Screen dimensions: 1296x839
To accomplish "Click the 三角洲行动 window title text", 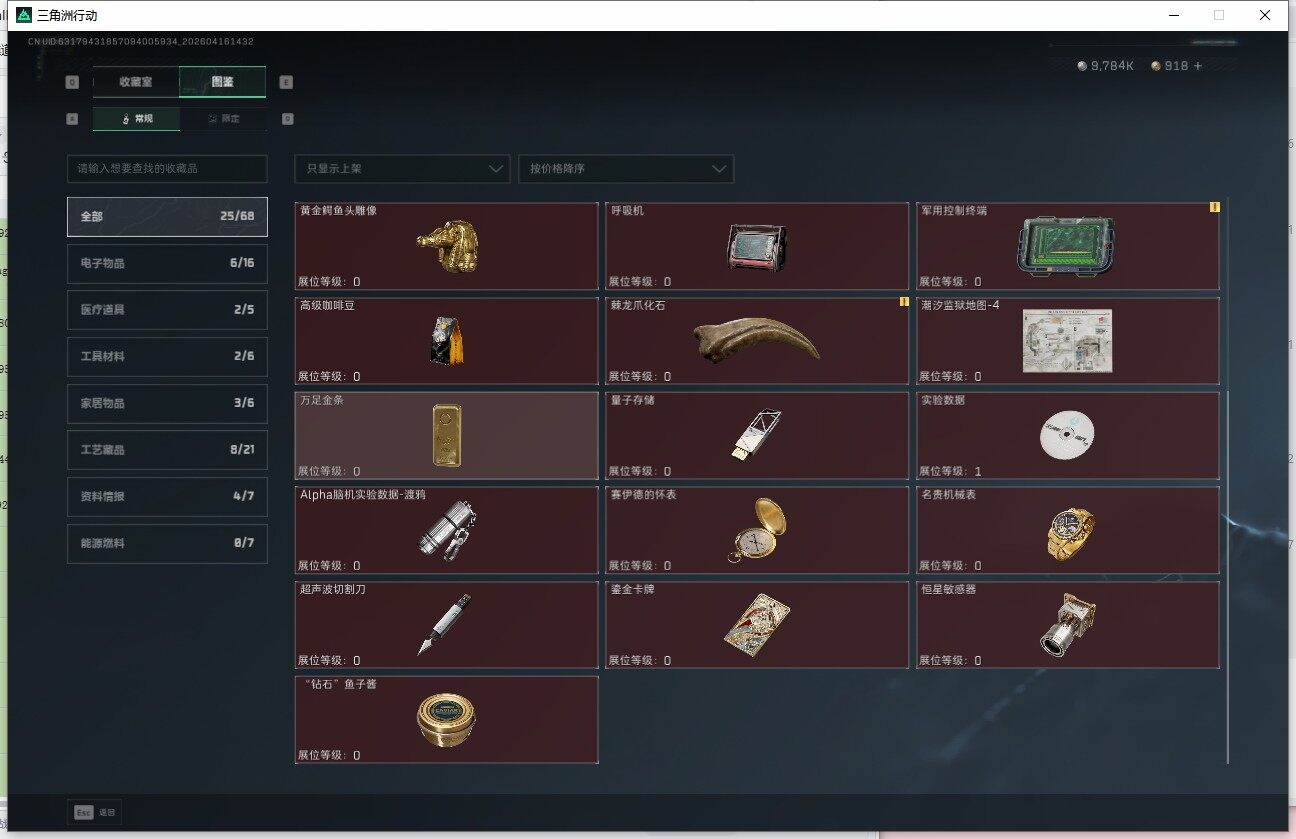I will (67, 16).
